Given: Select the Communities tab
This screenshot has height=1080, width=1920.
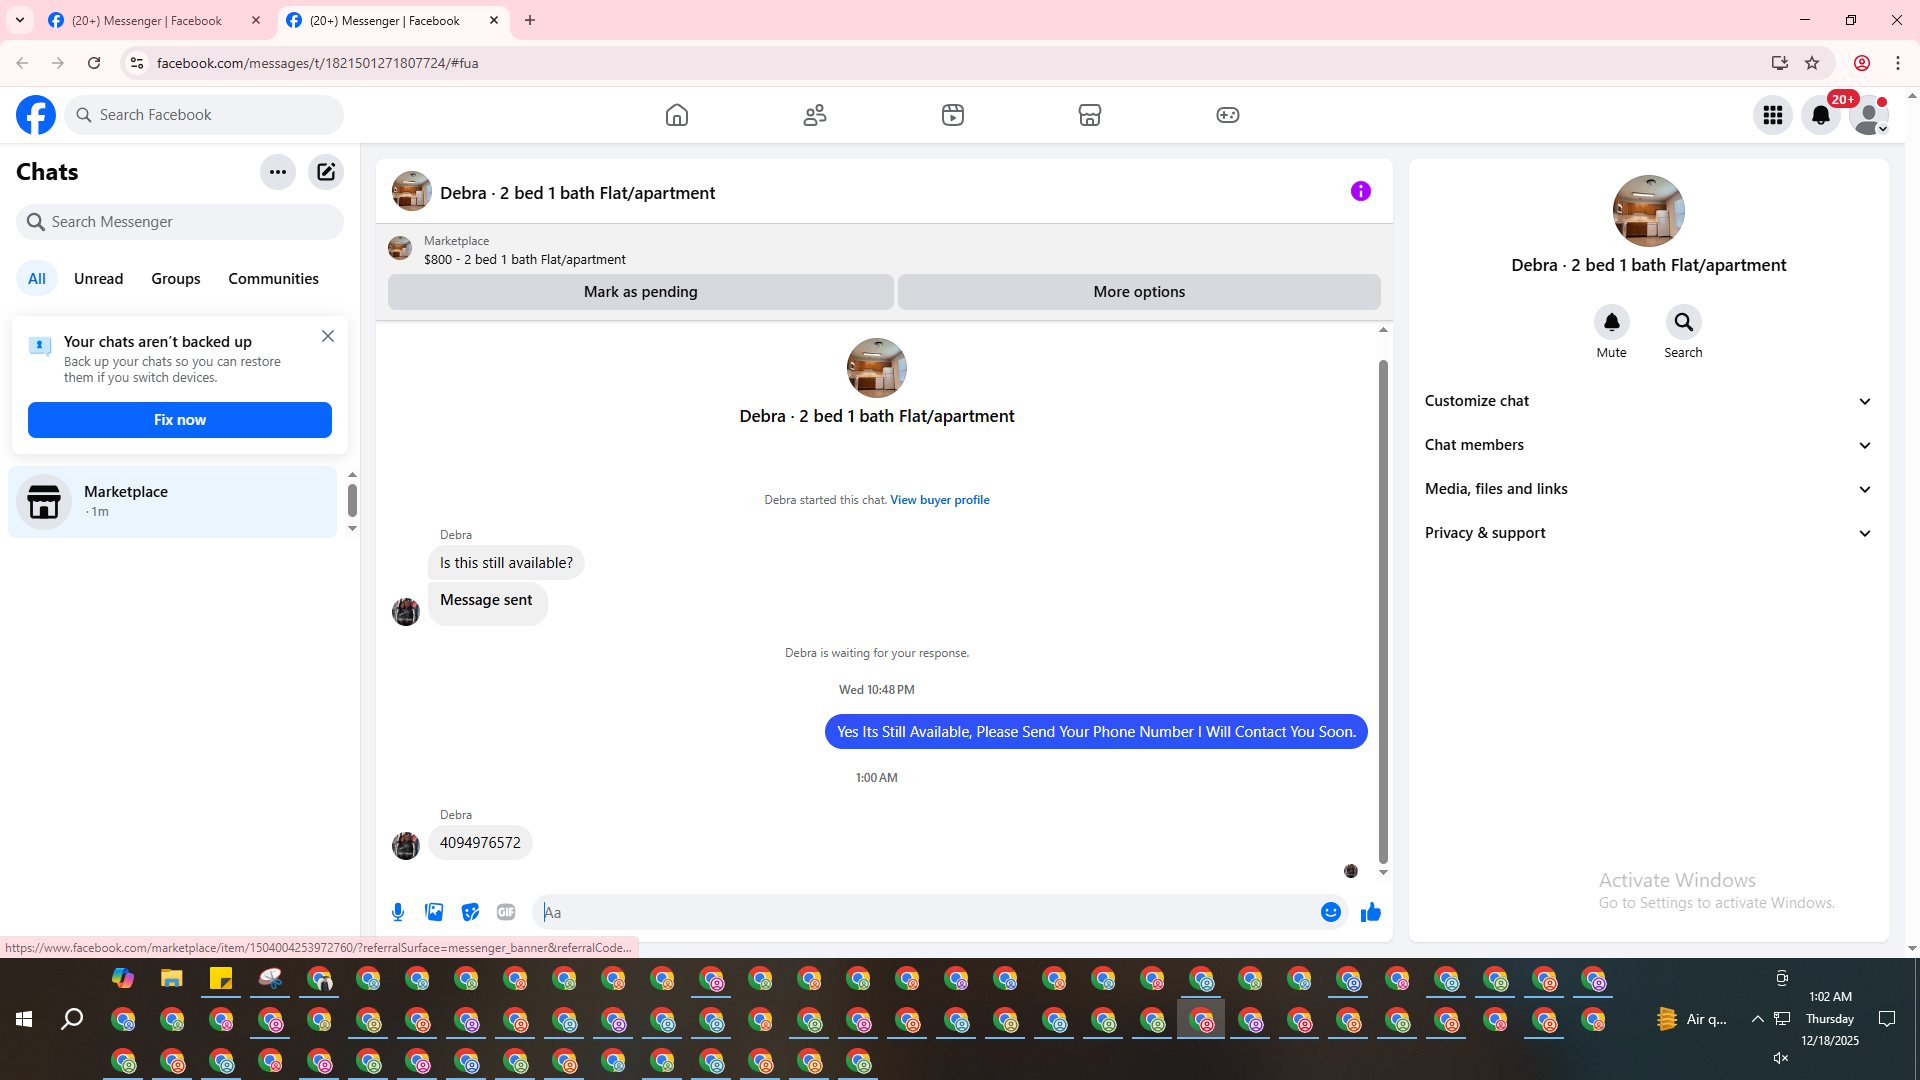Looking at the screenshot, I should 273,279.
